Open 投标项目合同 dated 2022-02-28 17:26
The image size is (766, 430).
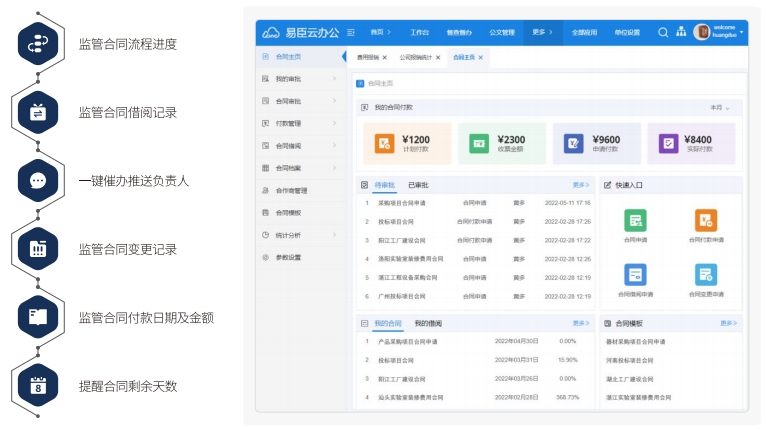(x=476, y=221)
